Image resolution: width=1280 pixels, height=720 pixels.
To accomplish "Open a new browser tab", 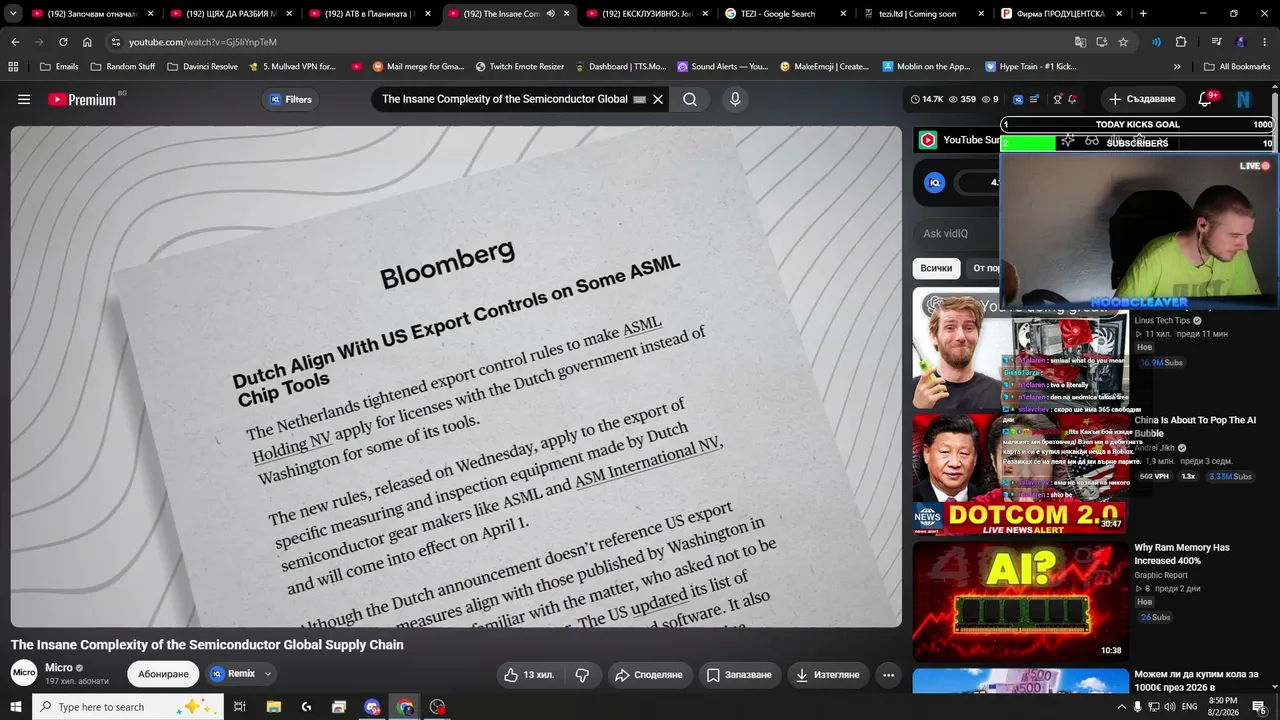I will (1143, 14).
